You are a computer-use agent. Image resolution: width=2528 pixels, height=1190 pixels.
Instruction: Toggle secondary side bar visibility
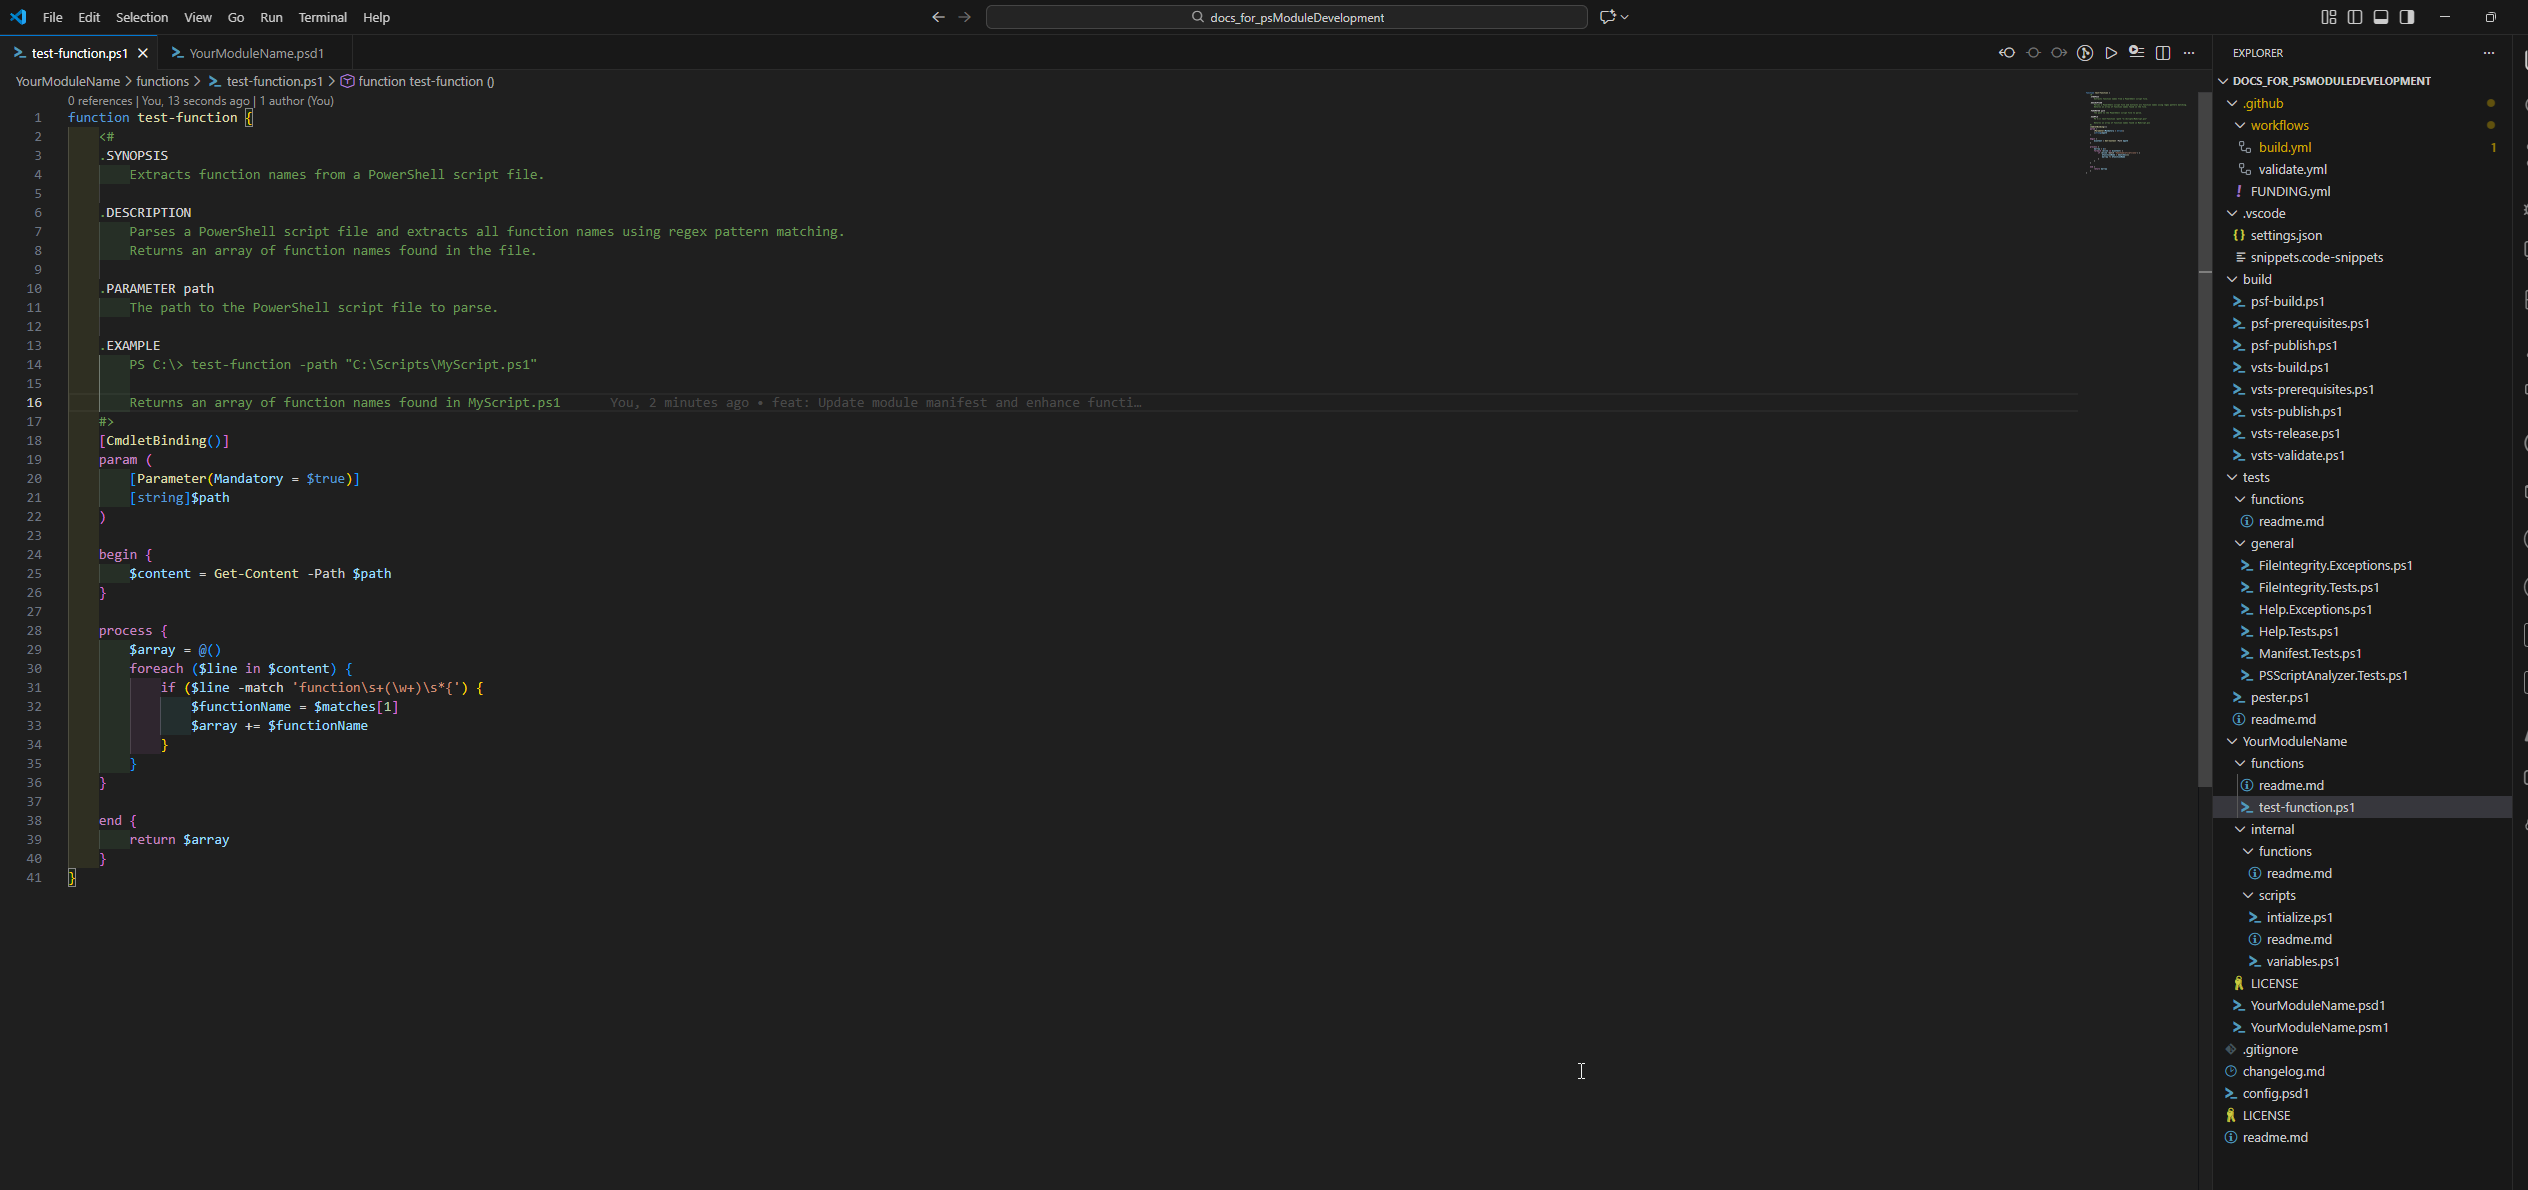(2407, 17)
